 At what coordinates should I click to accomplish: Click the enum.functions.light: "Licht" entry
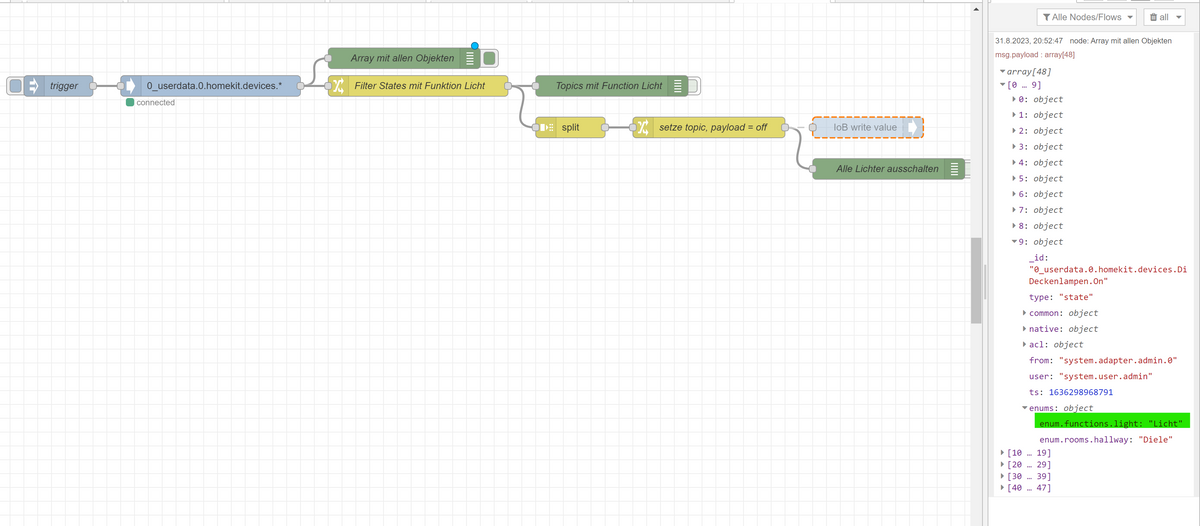1112,424
